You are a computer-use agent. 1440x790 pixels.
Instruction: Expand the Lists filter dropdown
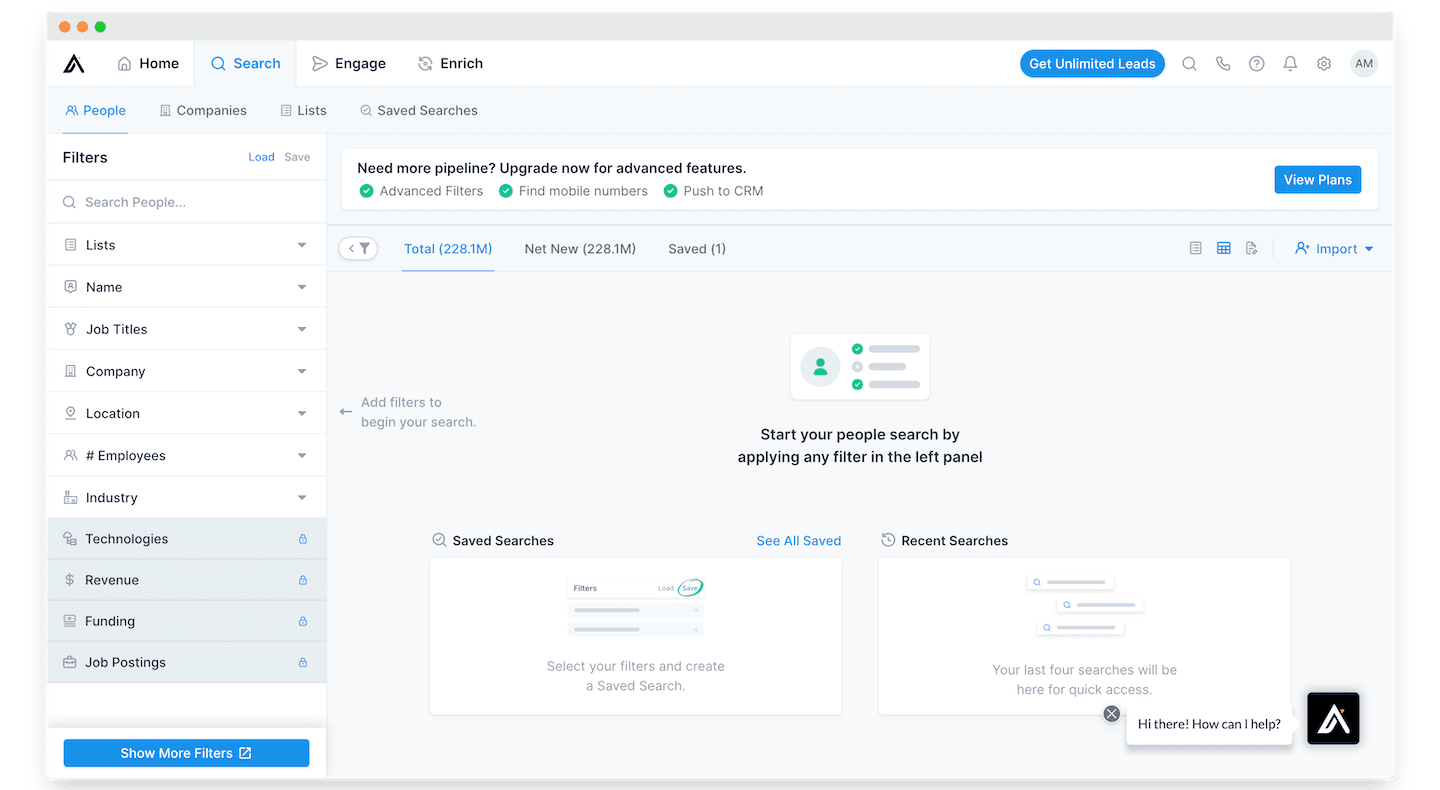click(302, 245)
